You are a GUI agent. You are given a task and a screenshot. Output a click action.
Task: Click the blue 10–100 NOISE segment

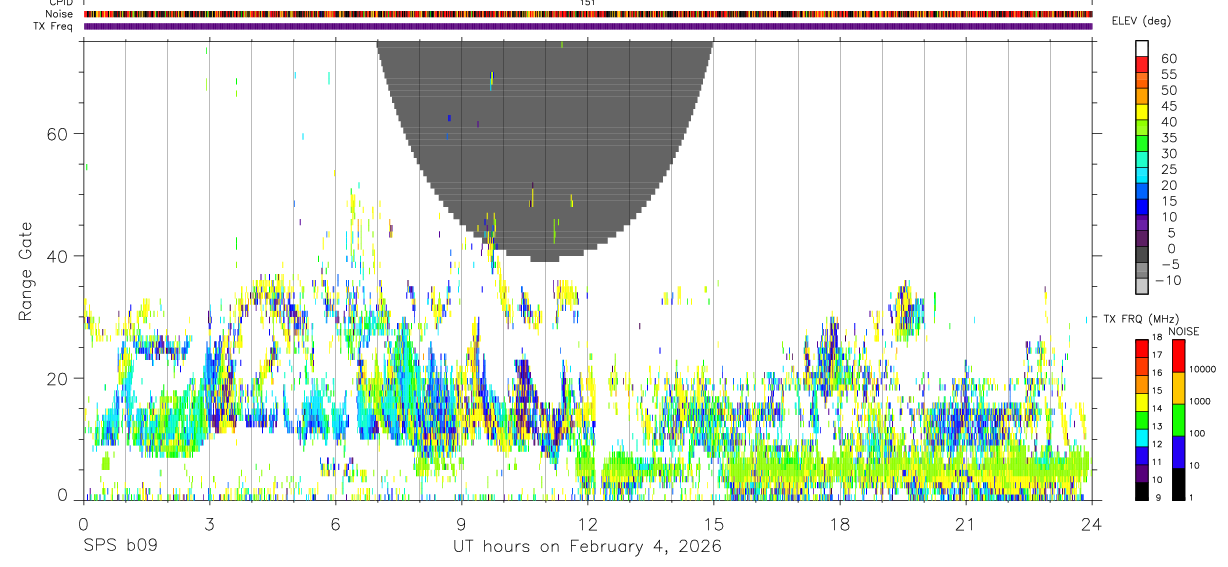click(x=1178, y=452)
